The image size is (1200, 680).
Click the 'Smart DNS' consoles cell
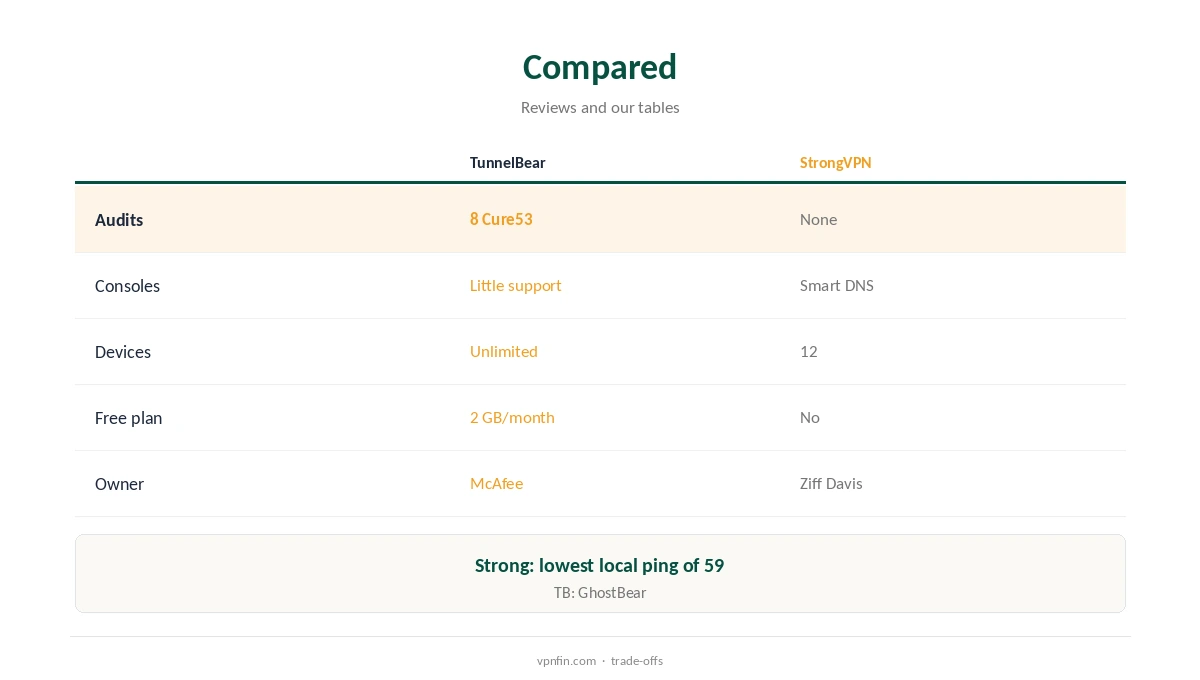[x=837, y=285]
